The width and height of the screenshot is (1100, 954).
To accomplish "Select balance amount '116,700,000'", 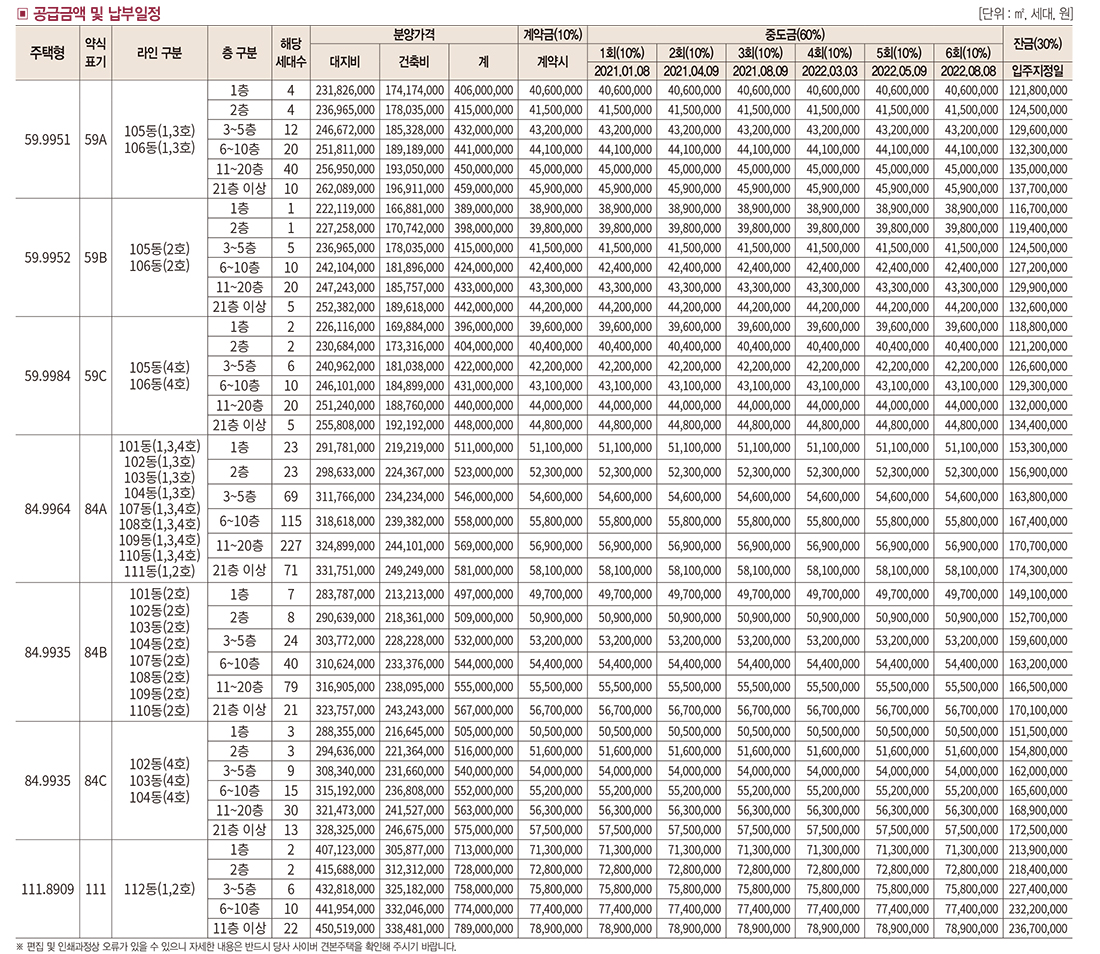I will click(1038, 208).
